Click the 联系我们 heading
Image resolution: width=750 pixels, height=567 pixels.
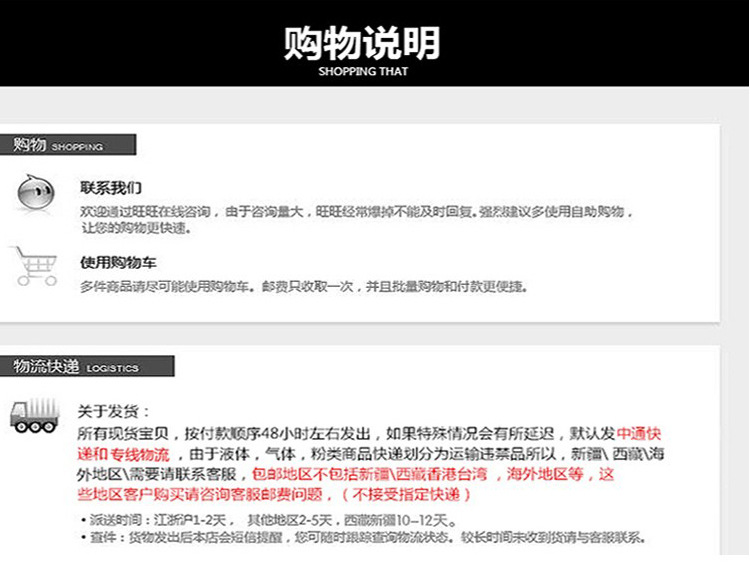pyautogui.click(x=111, y=188)
